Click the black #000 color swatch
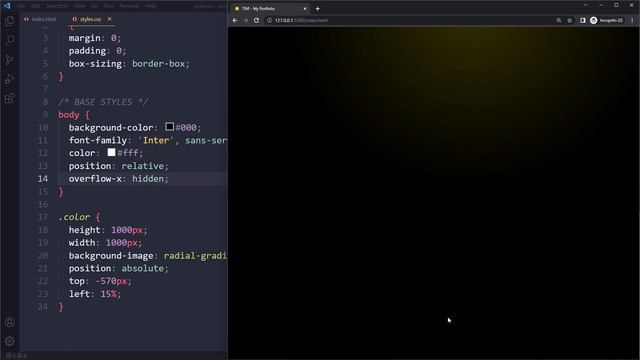 pyautogui.click(x=169, y=127)
